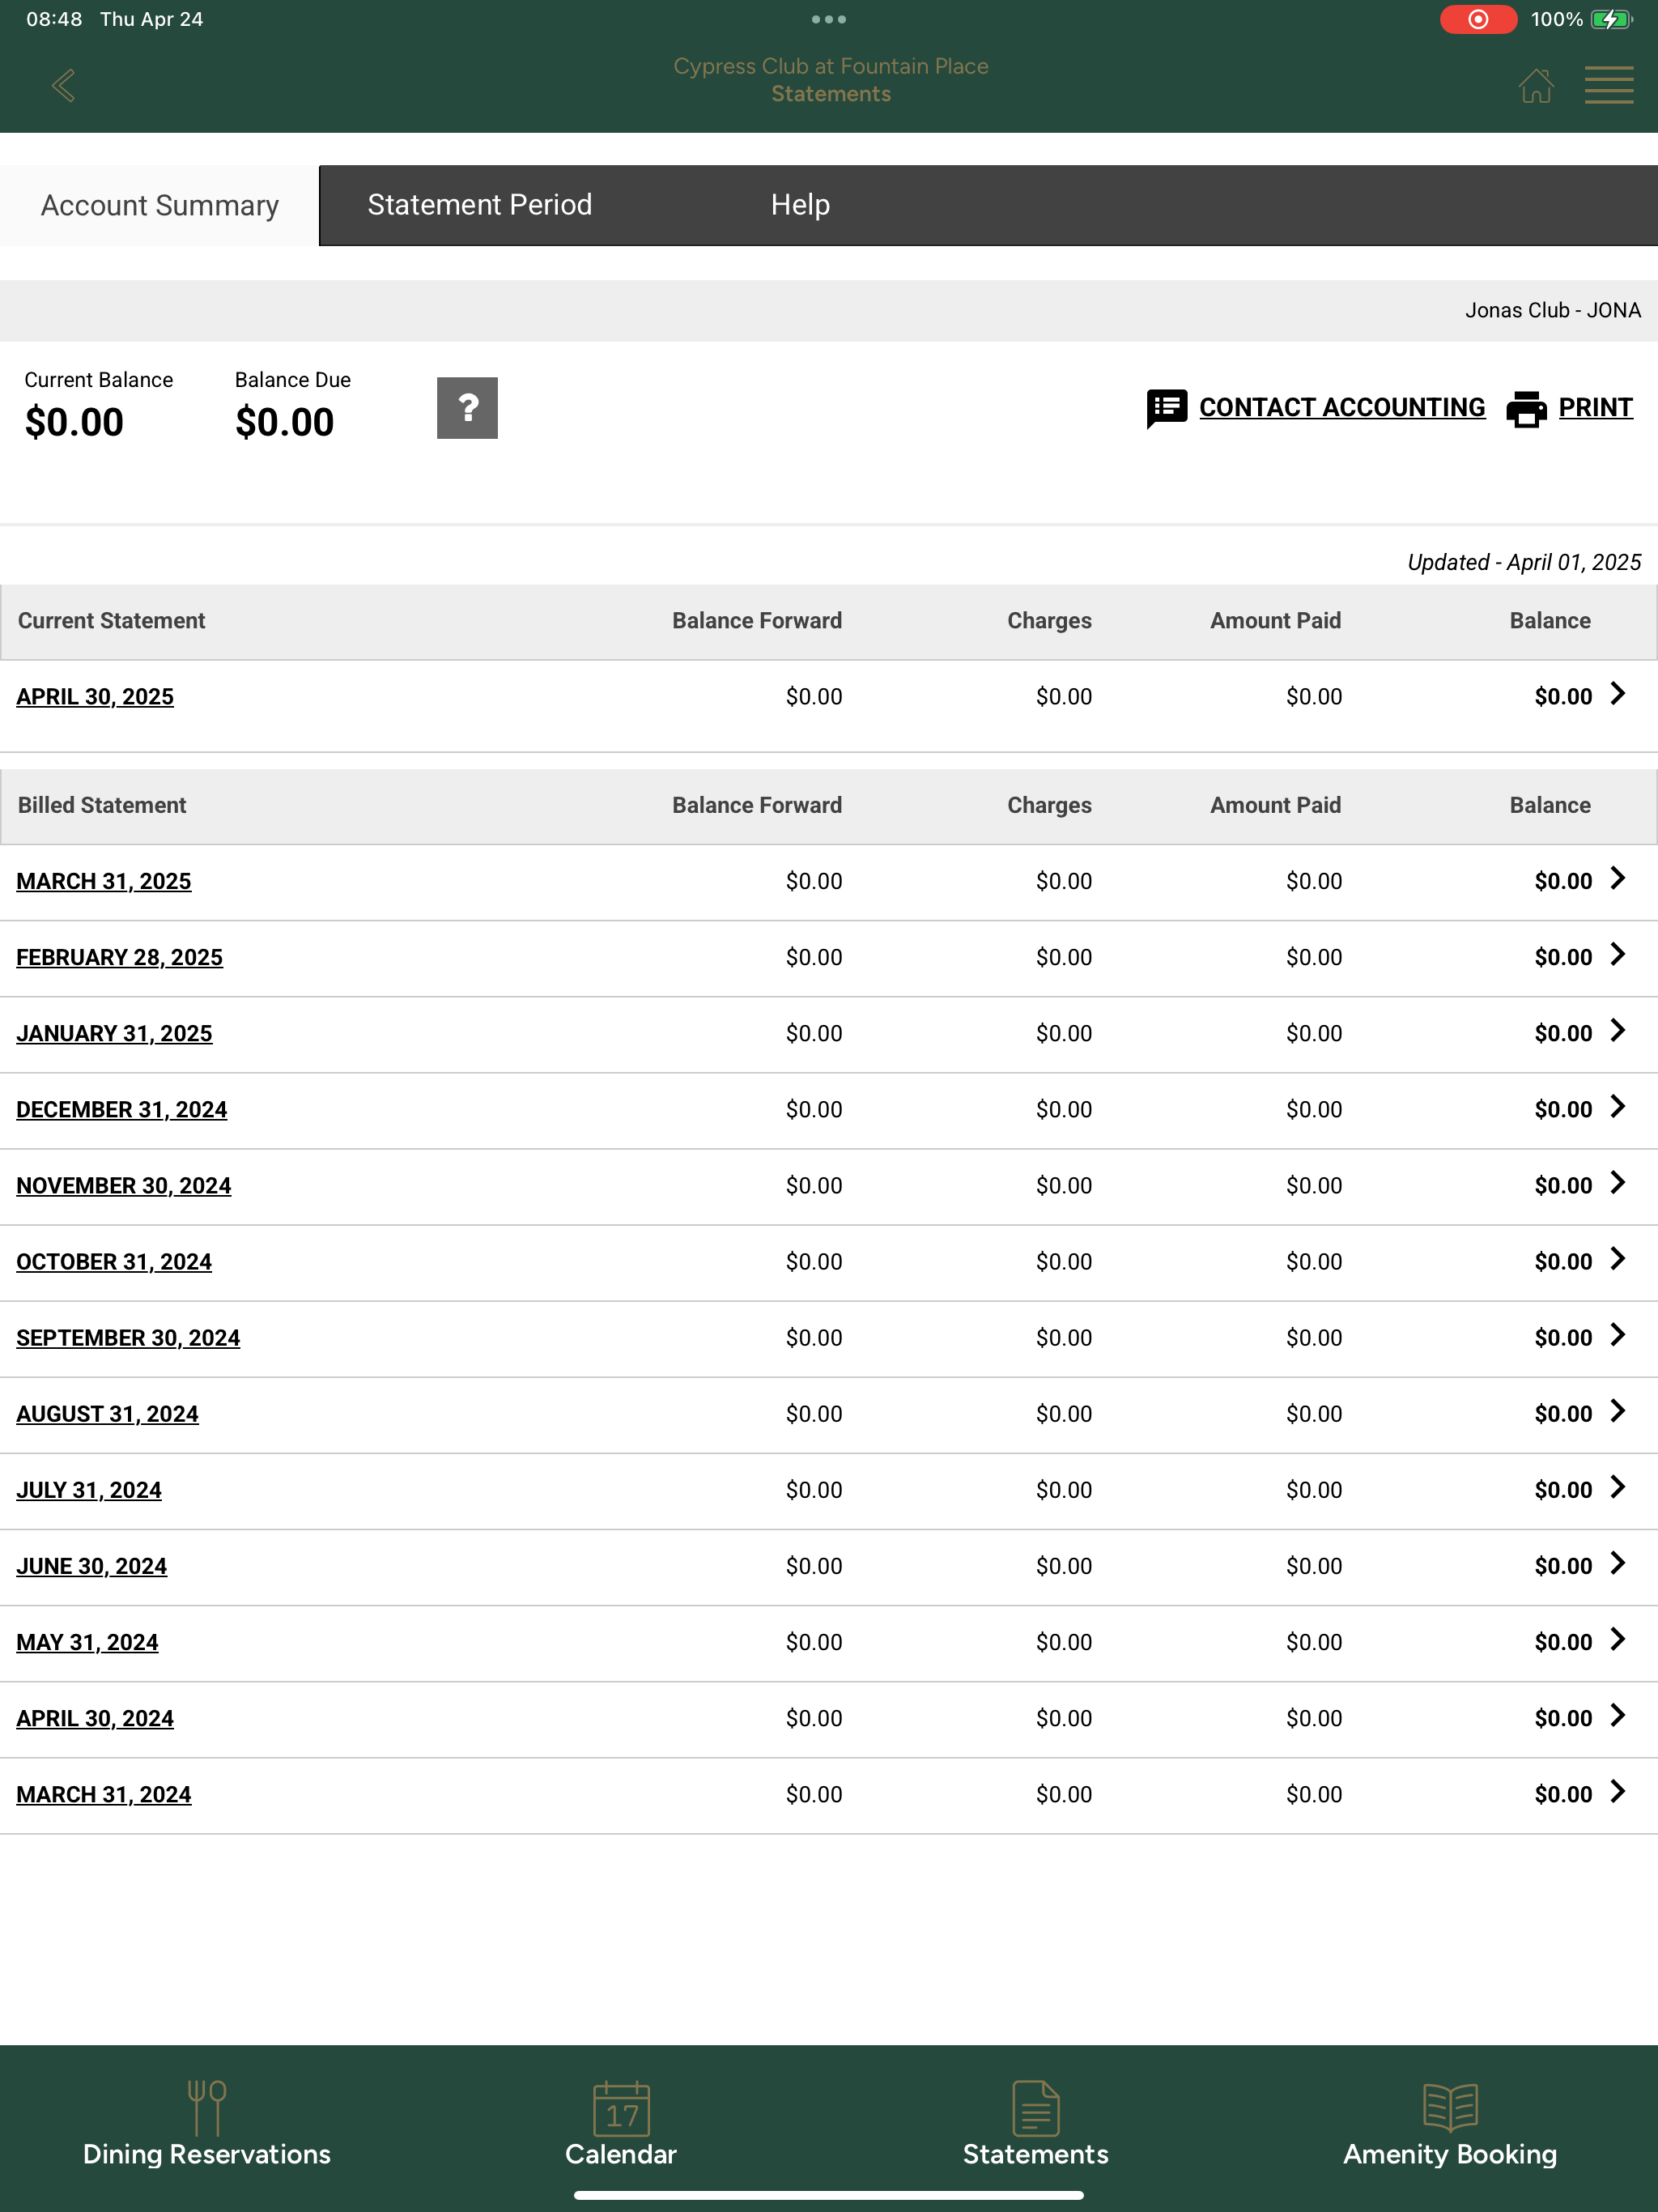
Task: Tap the Updated - April 01, 2025 text
Action: pyautogui.click(x=1524, y=562)
